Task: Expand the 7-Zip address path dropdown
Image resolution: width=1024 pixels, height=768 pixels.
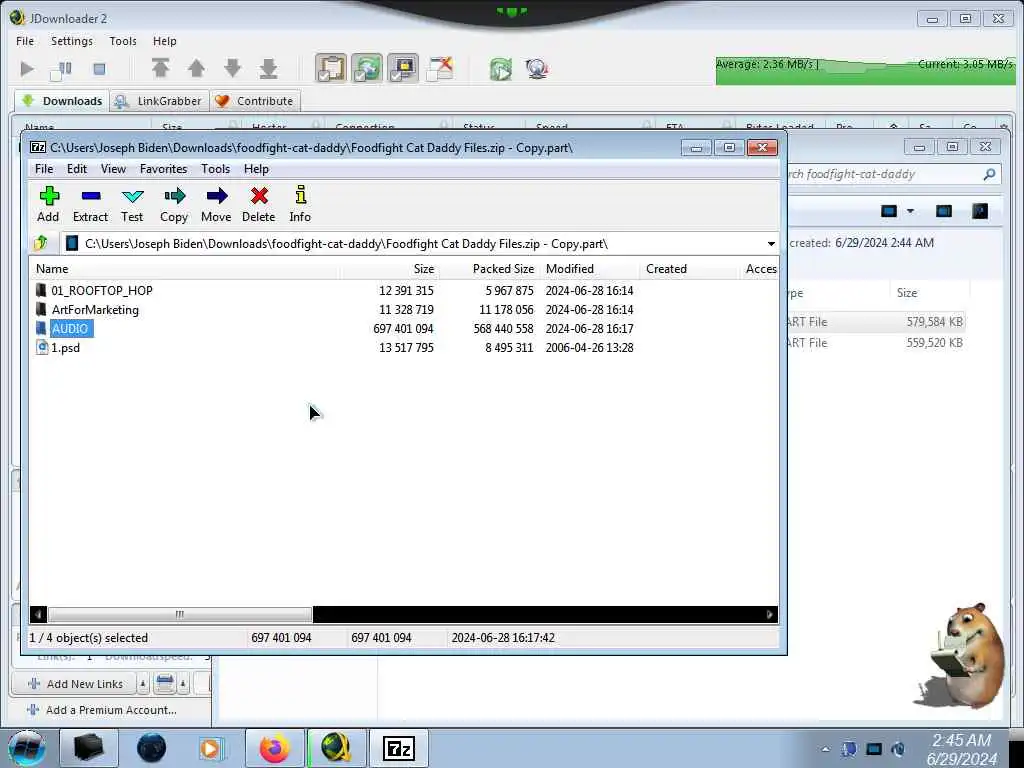Action: (x=771, y=244)
